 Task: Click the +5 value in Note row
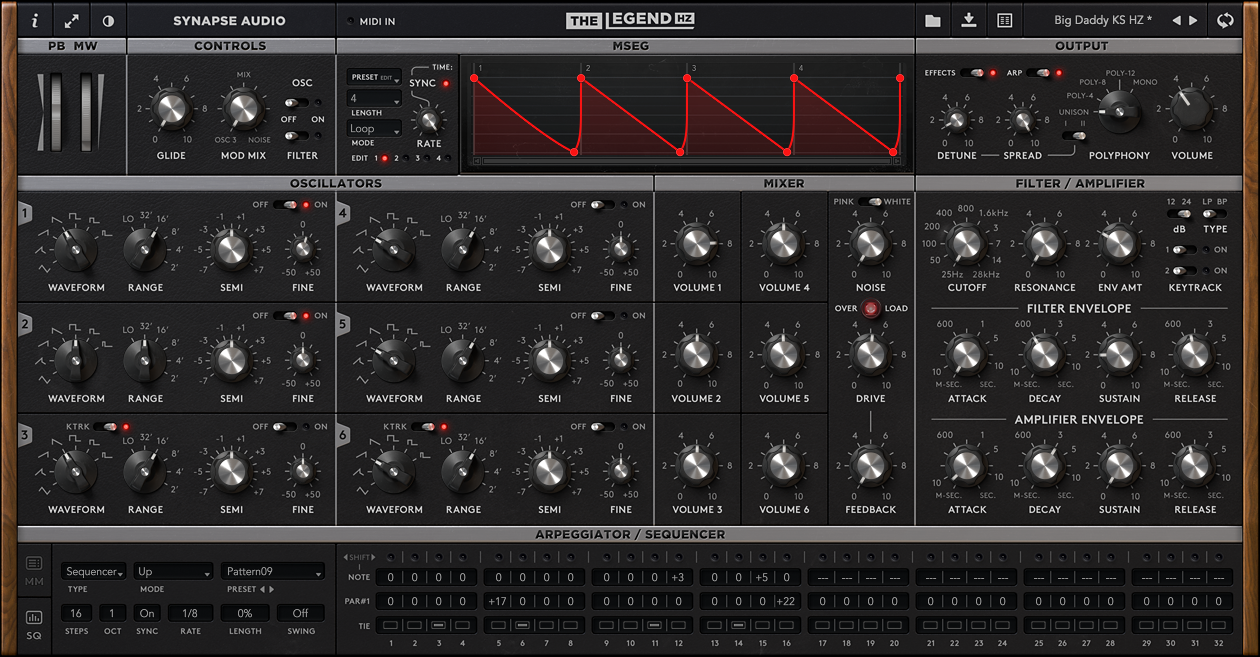(762, 577)
